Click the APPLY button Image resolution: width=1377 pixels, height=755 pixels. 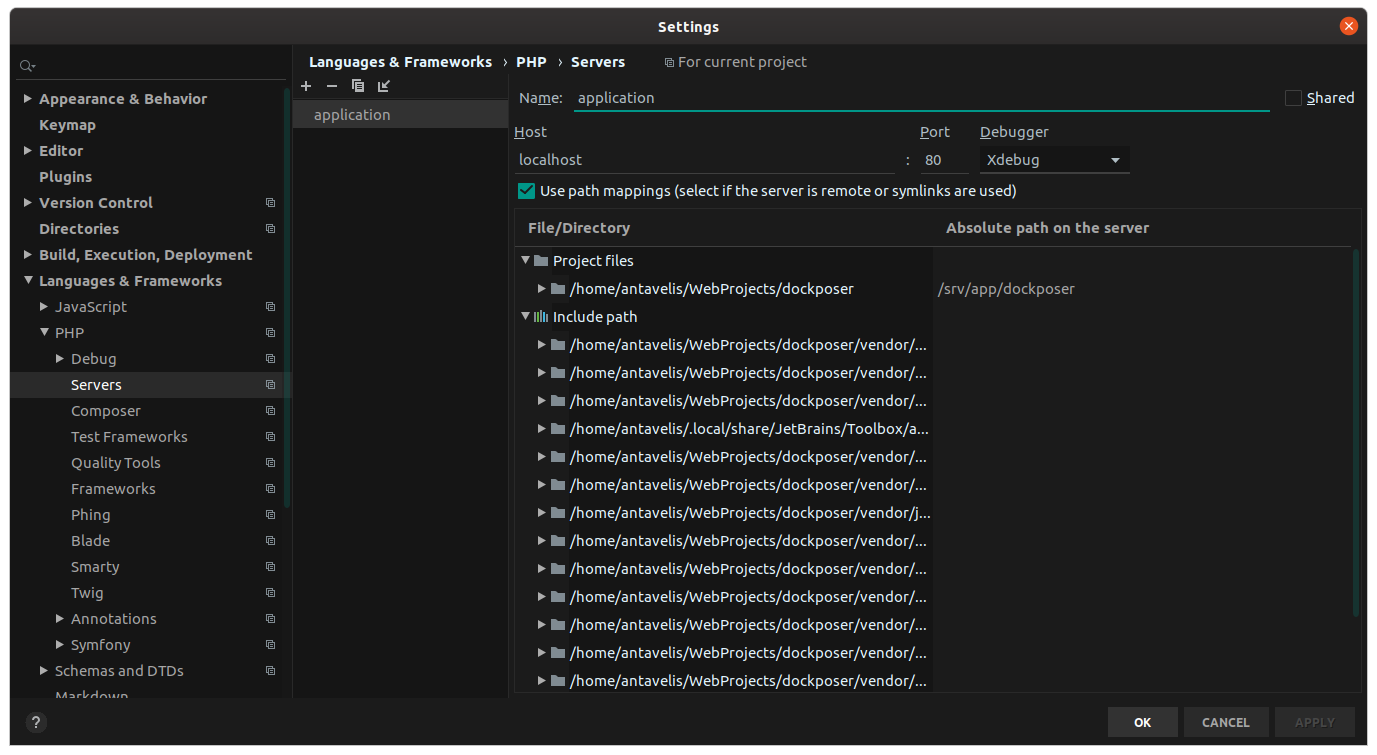click(1315, 722)
